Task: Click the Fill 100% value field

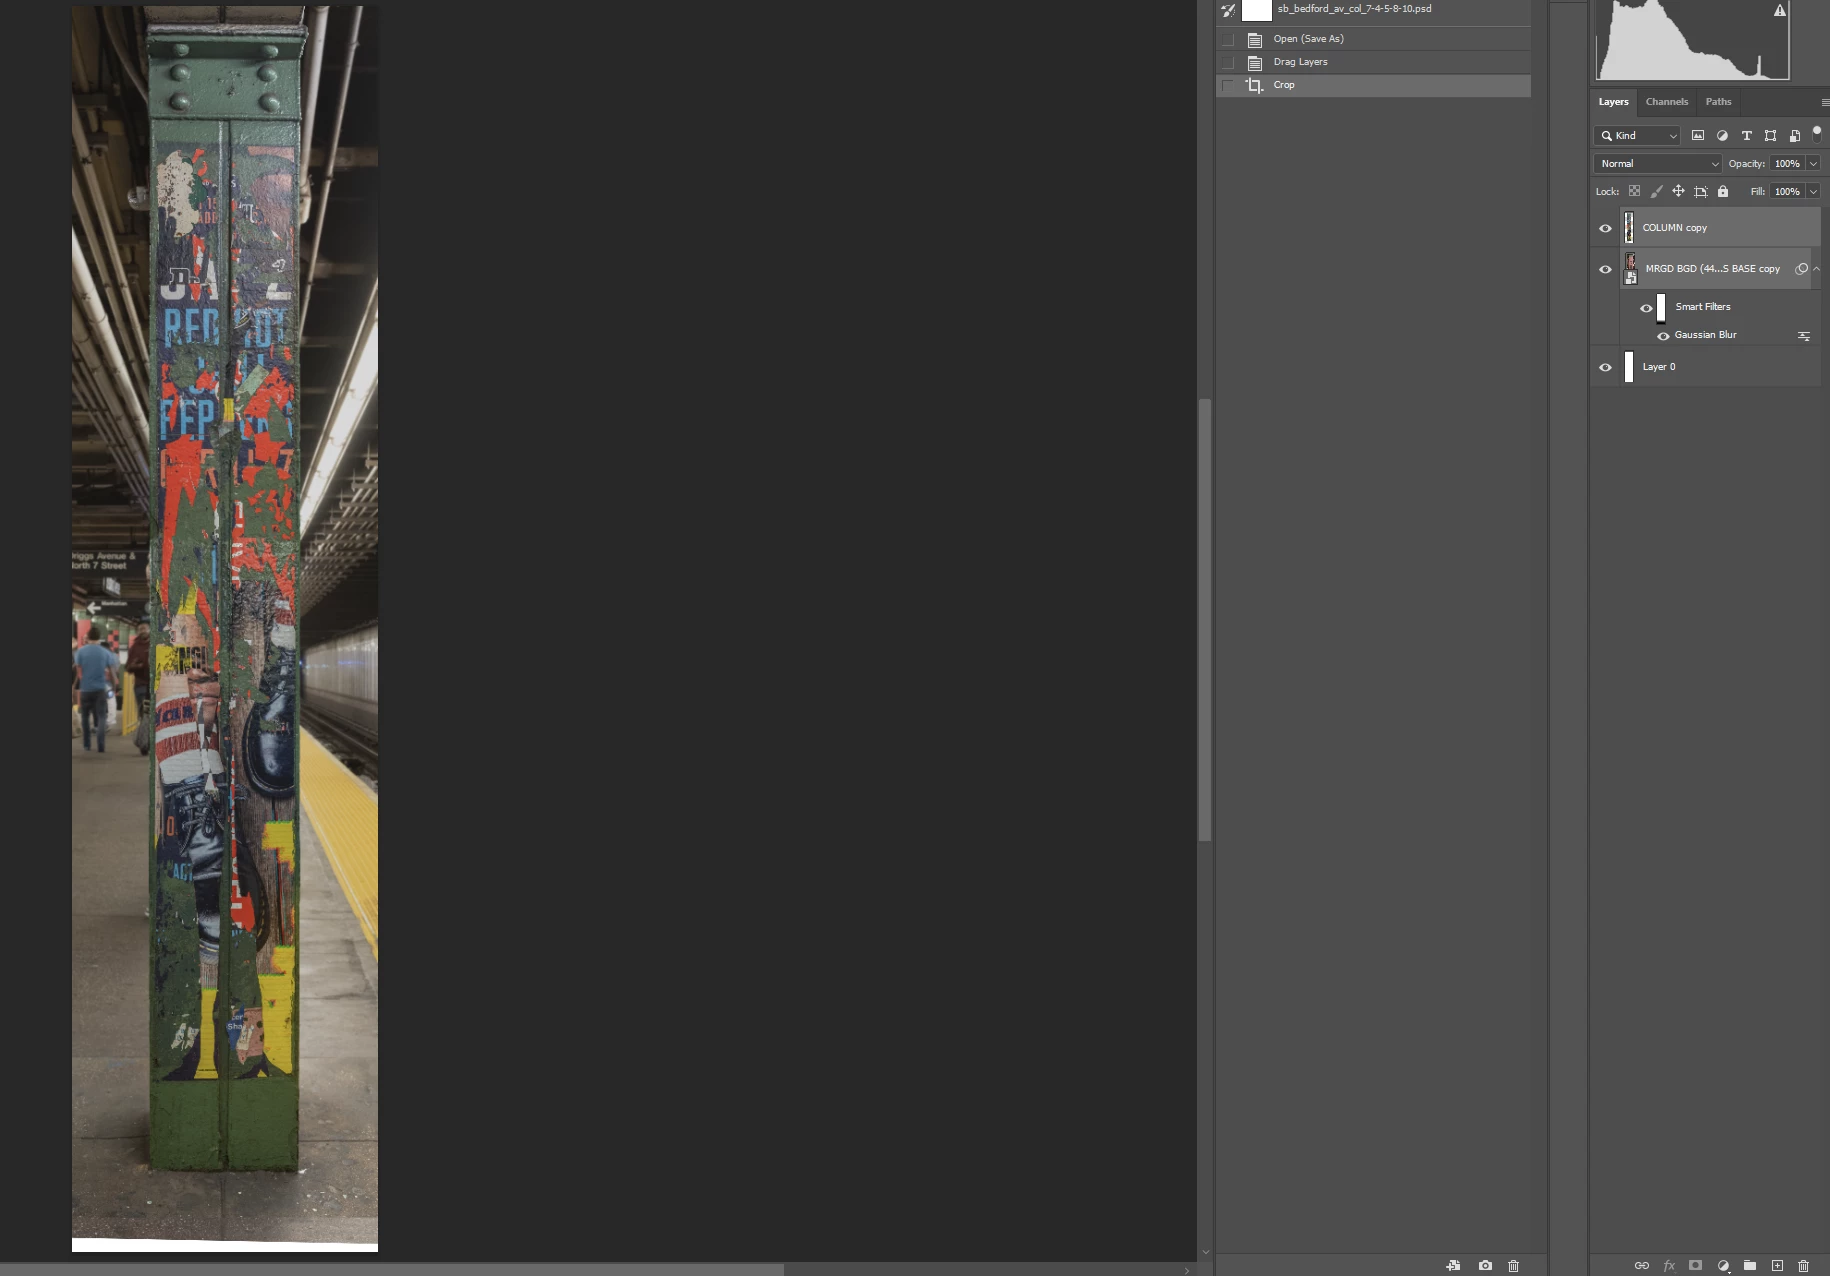Action: click(1787, 192)
